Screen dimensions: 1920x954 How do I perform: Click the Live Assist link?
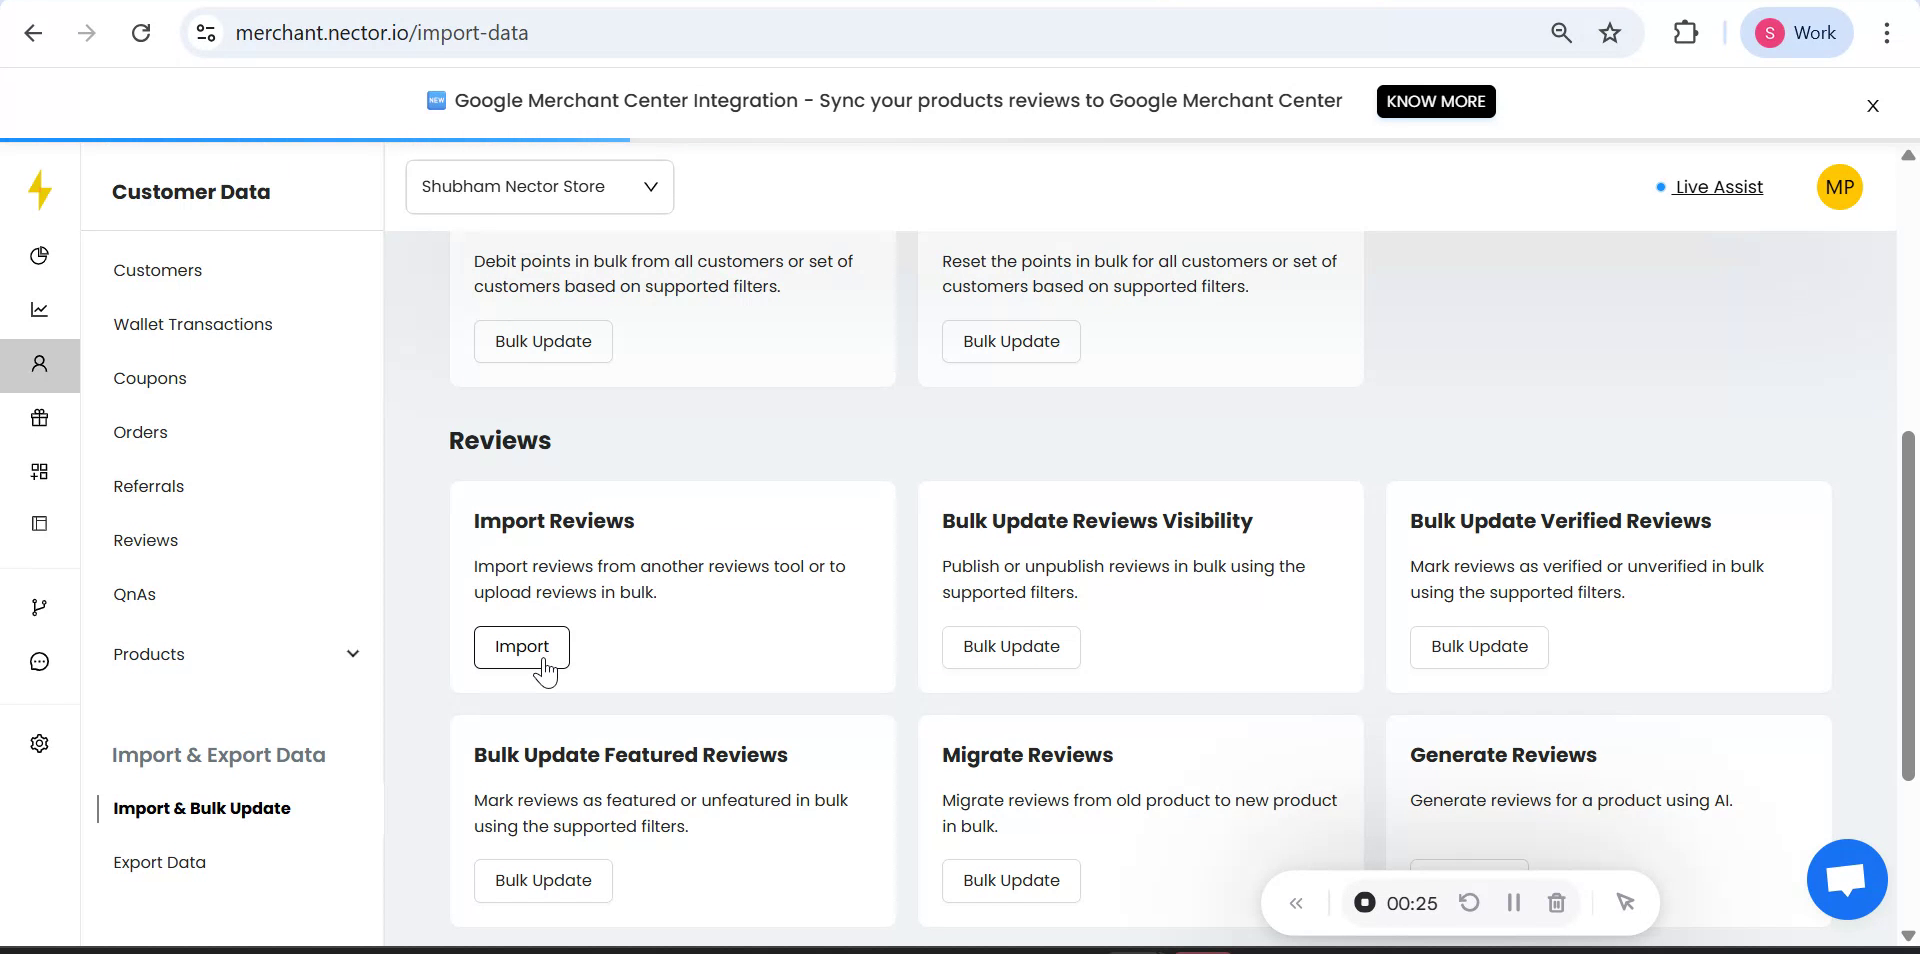1718,187
